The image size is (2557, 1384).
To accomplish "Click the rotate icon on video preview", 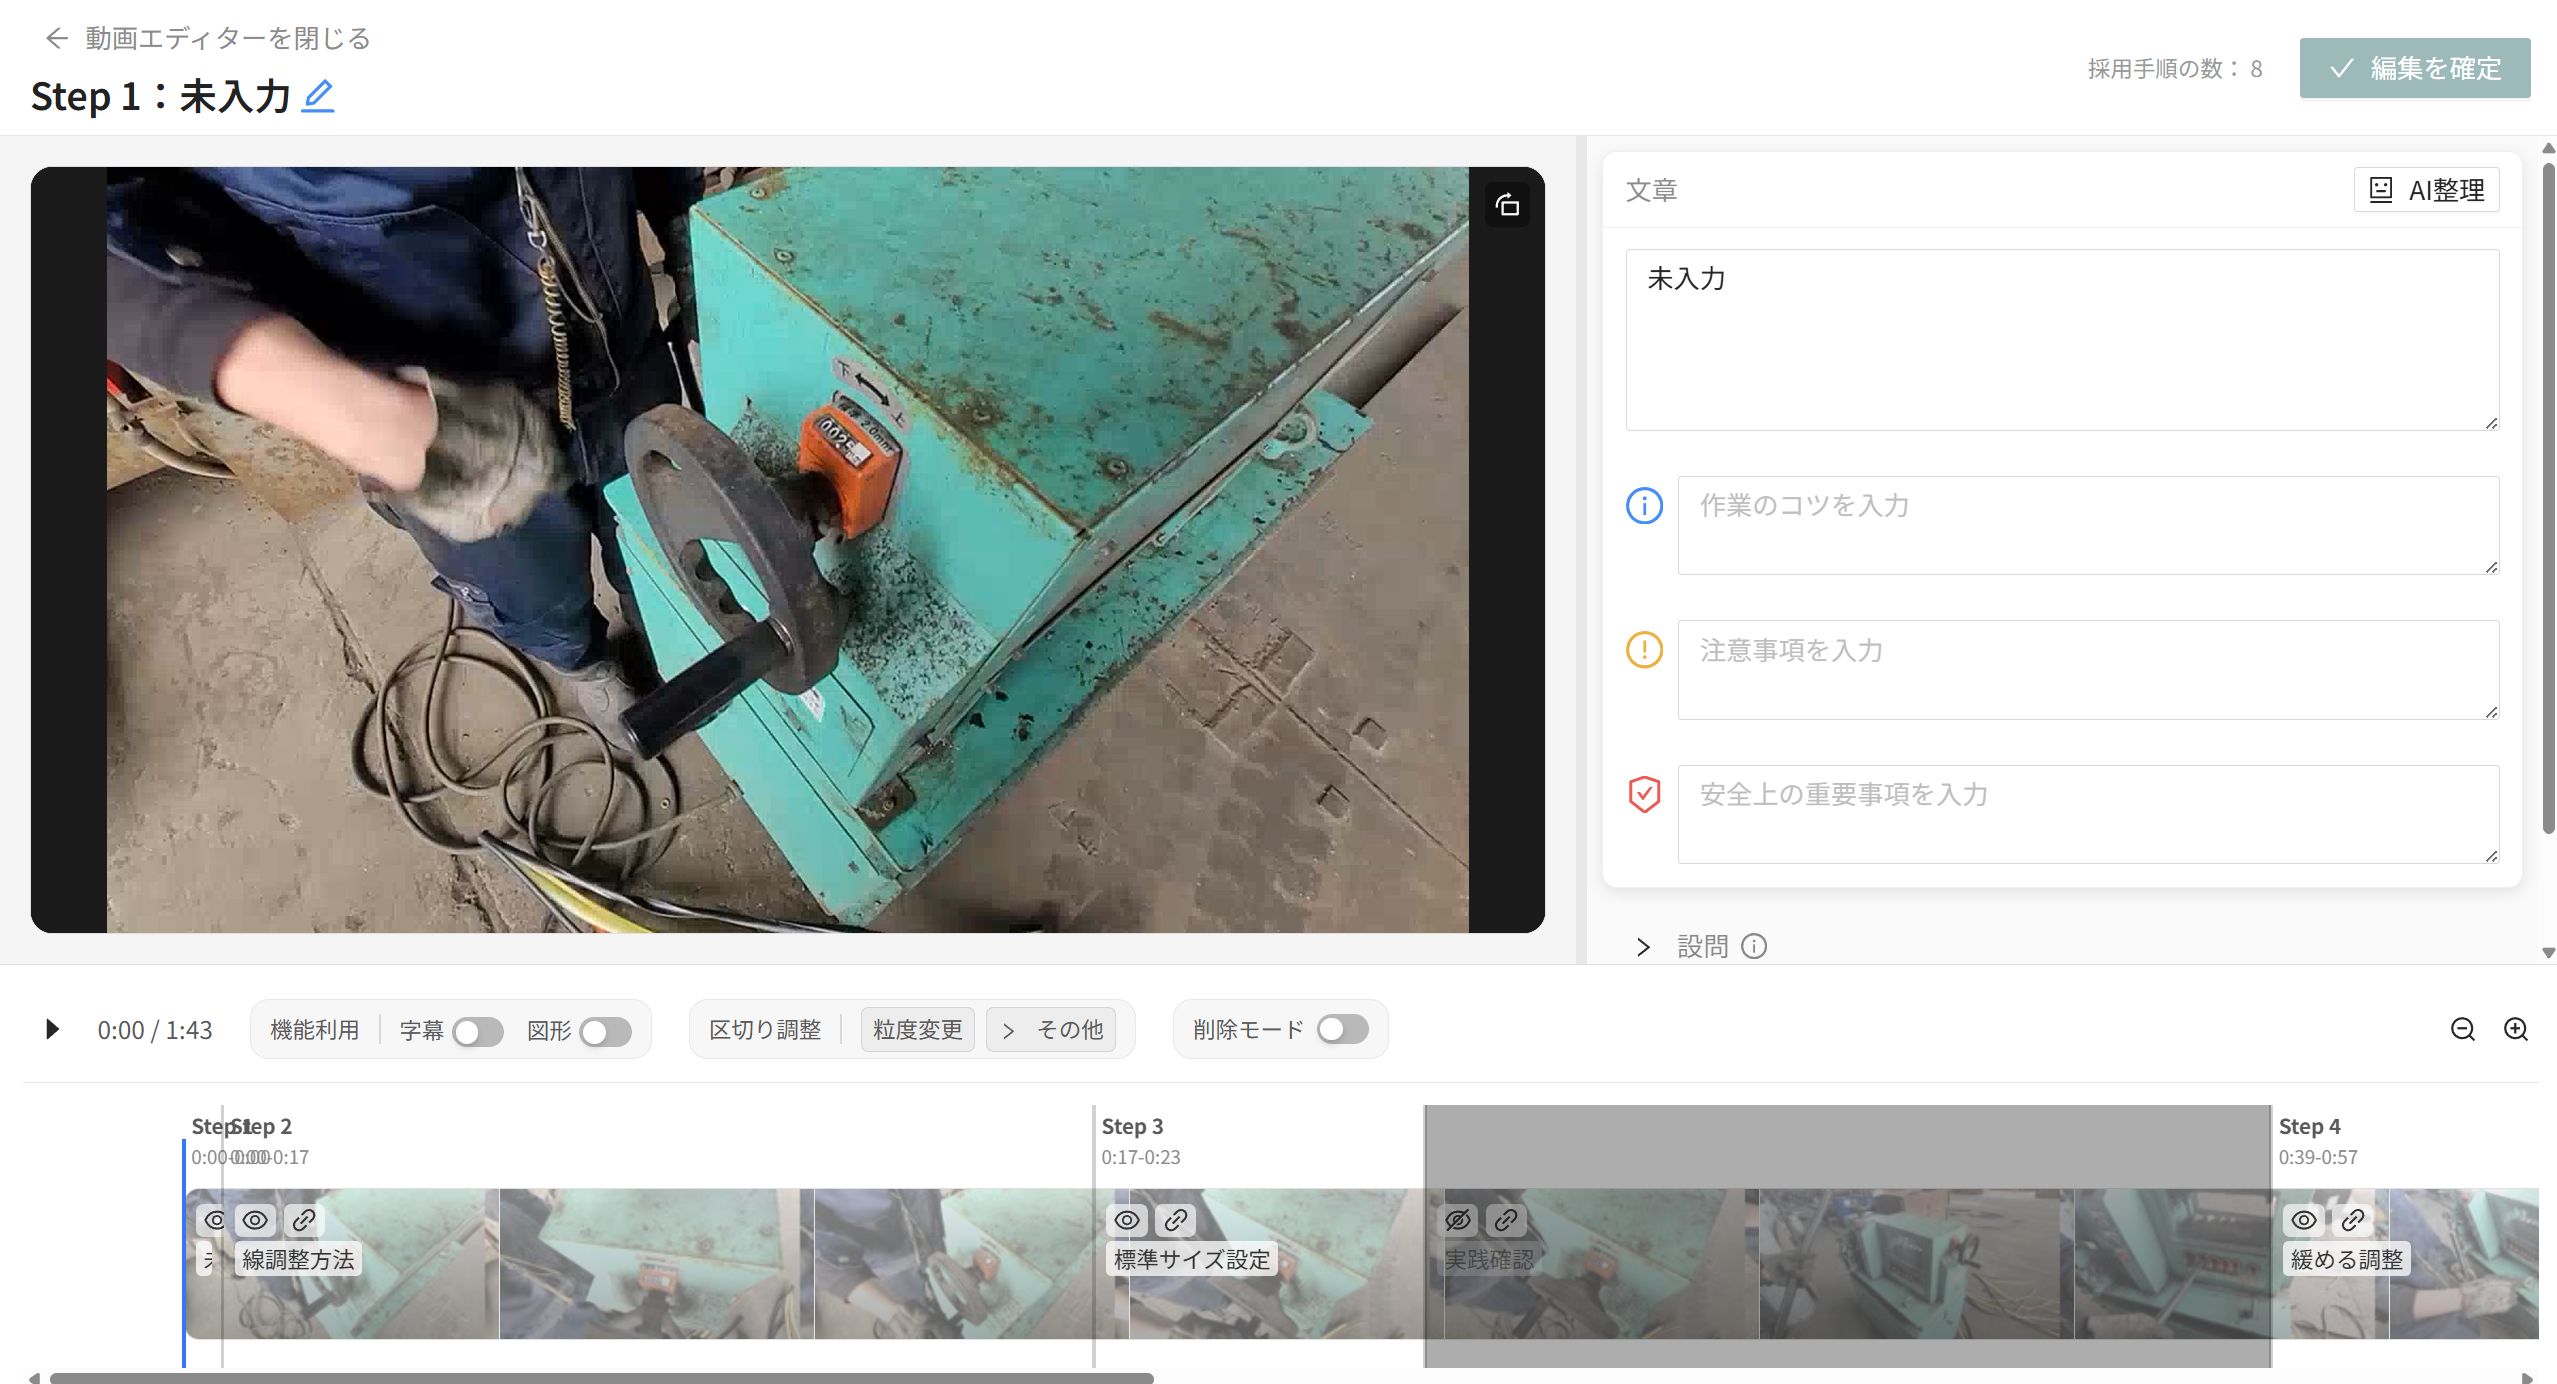I will [1507, 205].
